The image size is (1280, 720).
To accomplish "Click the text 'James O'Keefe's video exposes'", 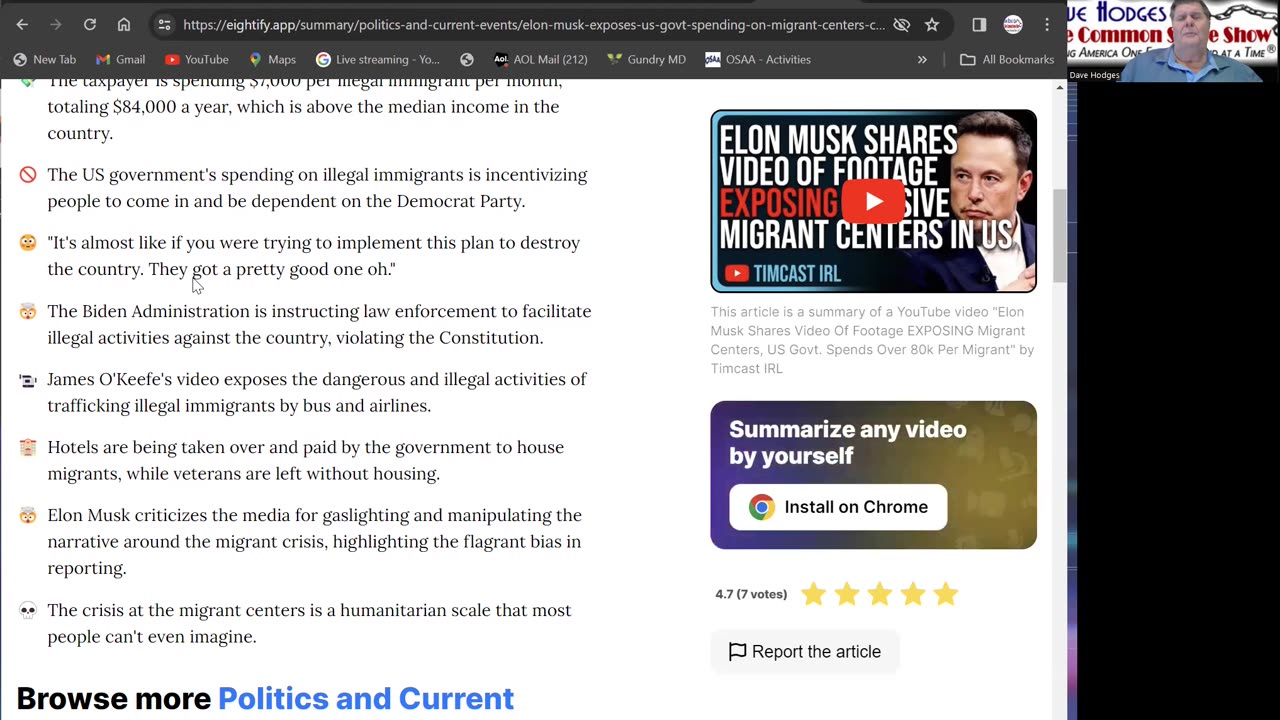I will 166,379.
